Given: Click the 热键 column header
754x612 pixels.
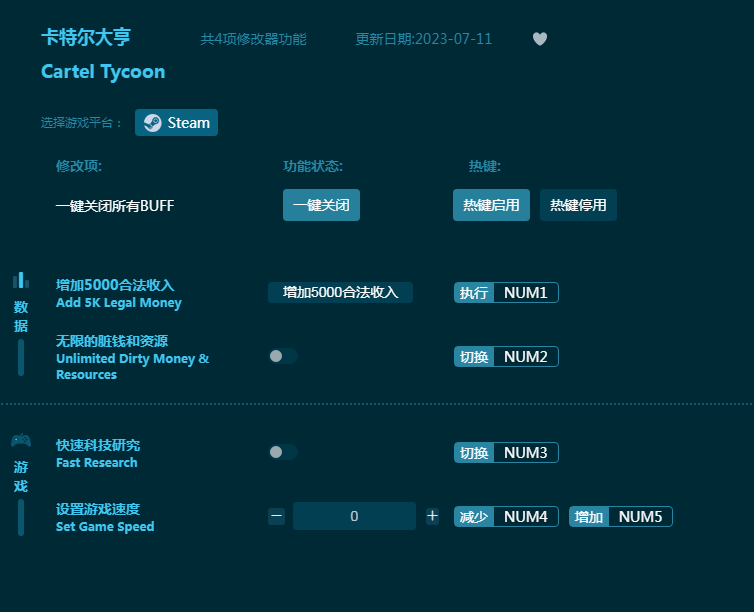Looking at the screenshot, I should 484,166.
